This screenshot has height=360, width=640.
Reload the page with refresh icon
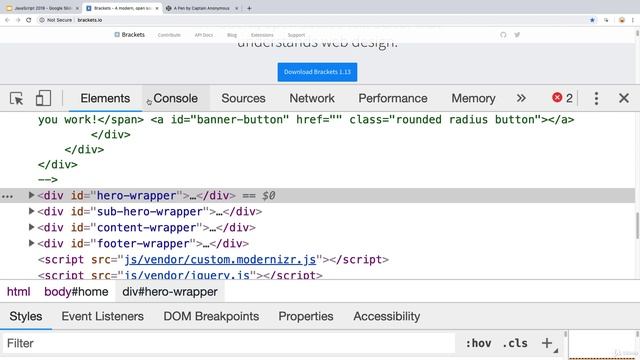[x=29, y=20]
